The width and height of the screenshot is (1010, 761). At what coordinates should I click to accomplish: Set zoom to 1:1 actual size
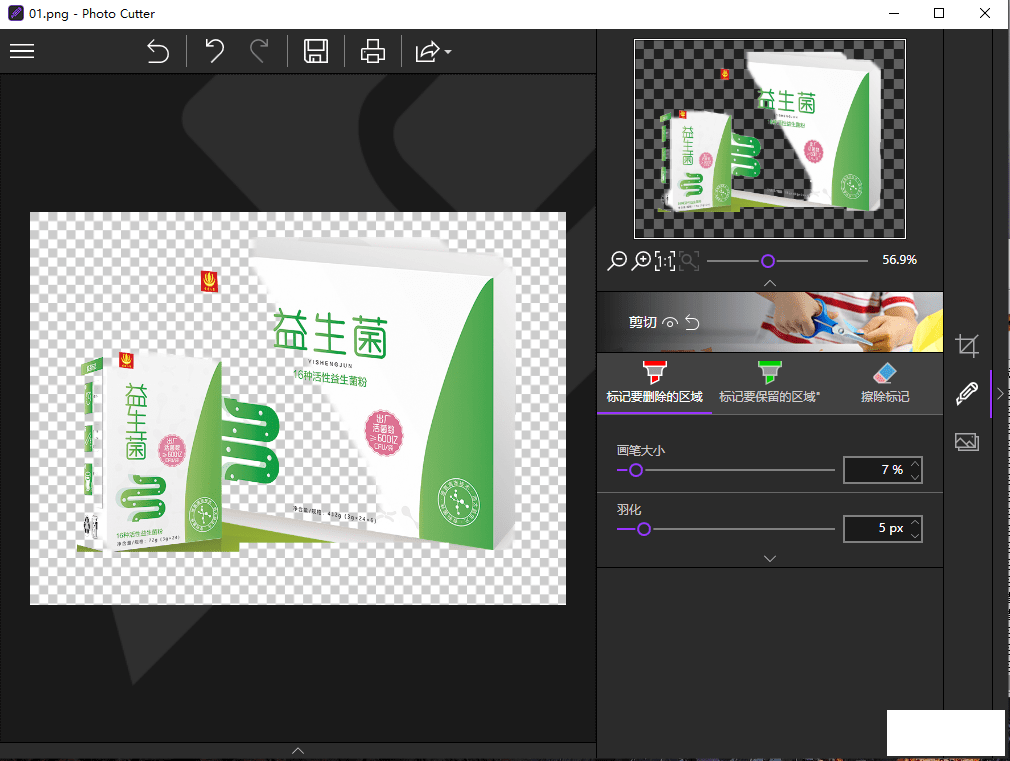pyautogui.click(x=665, y=260)
